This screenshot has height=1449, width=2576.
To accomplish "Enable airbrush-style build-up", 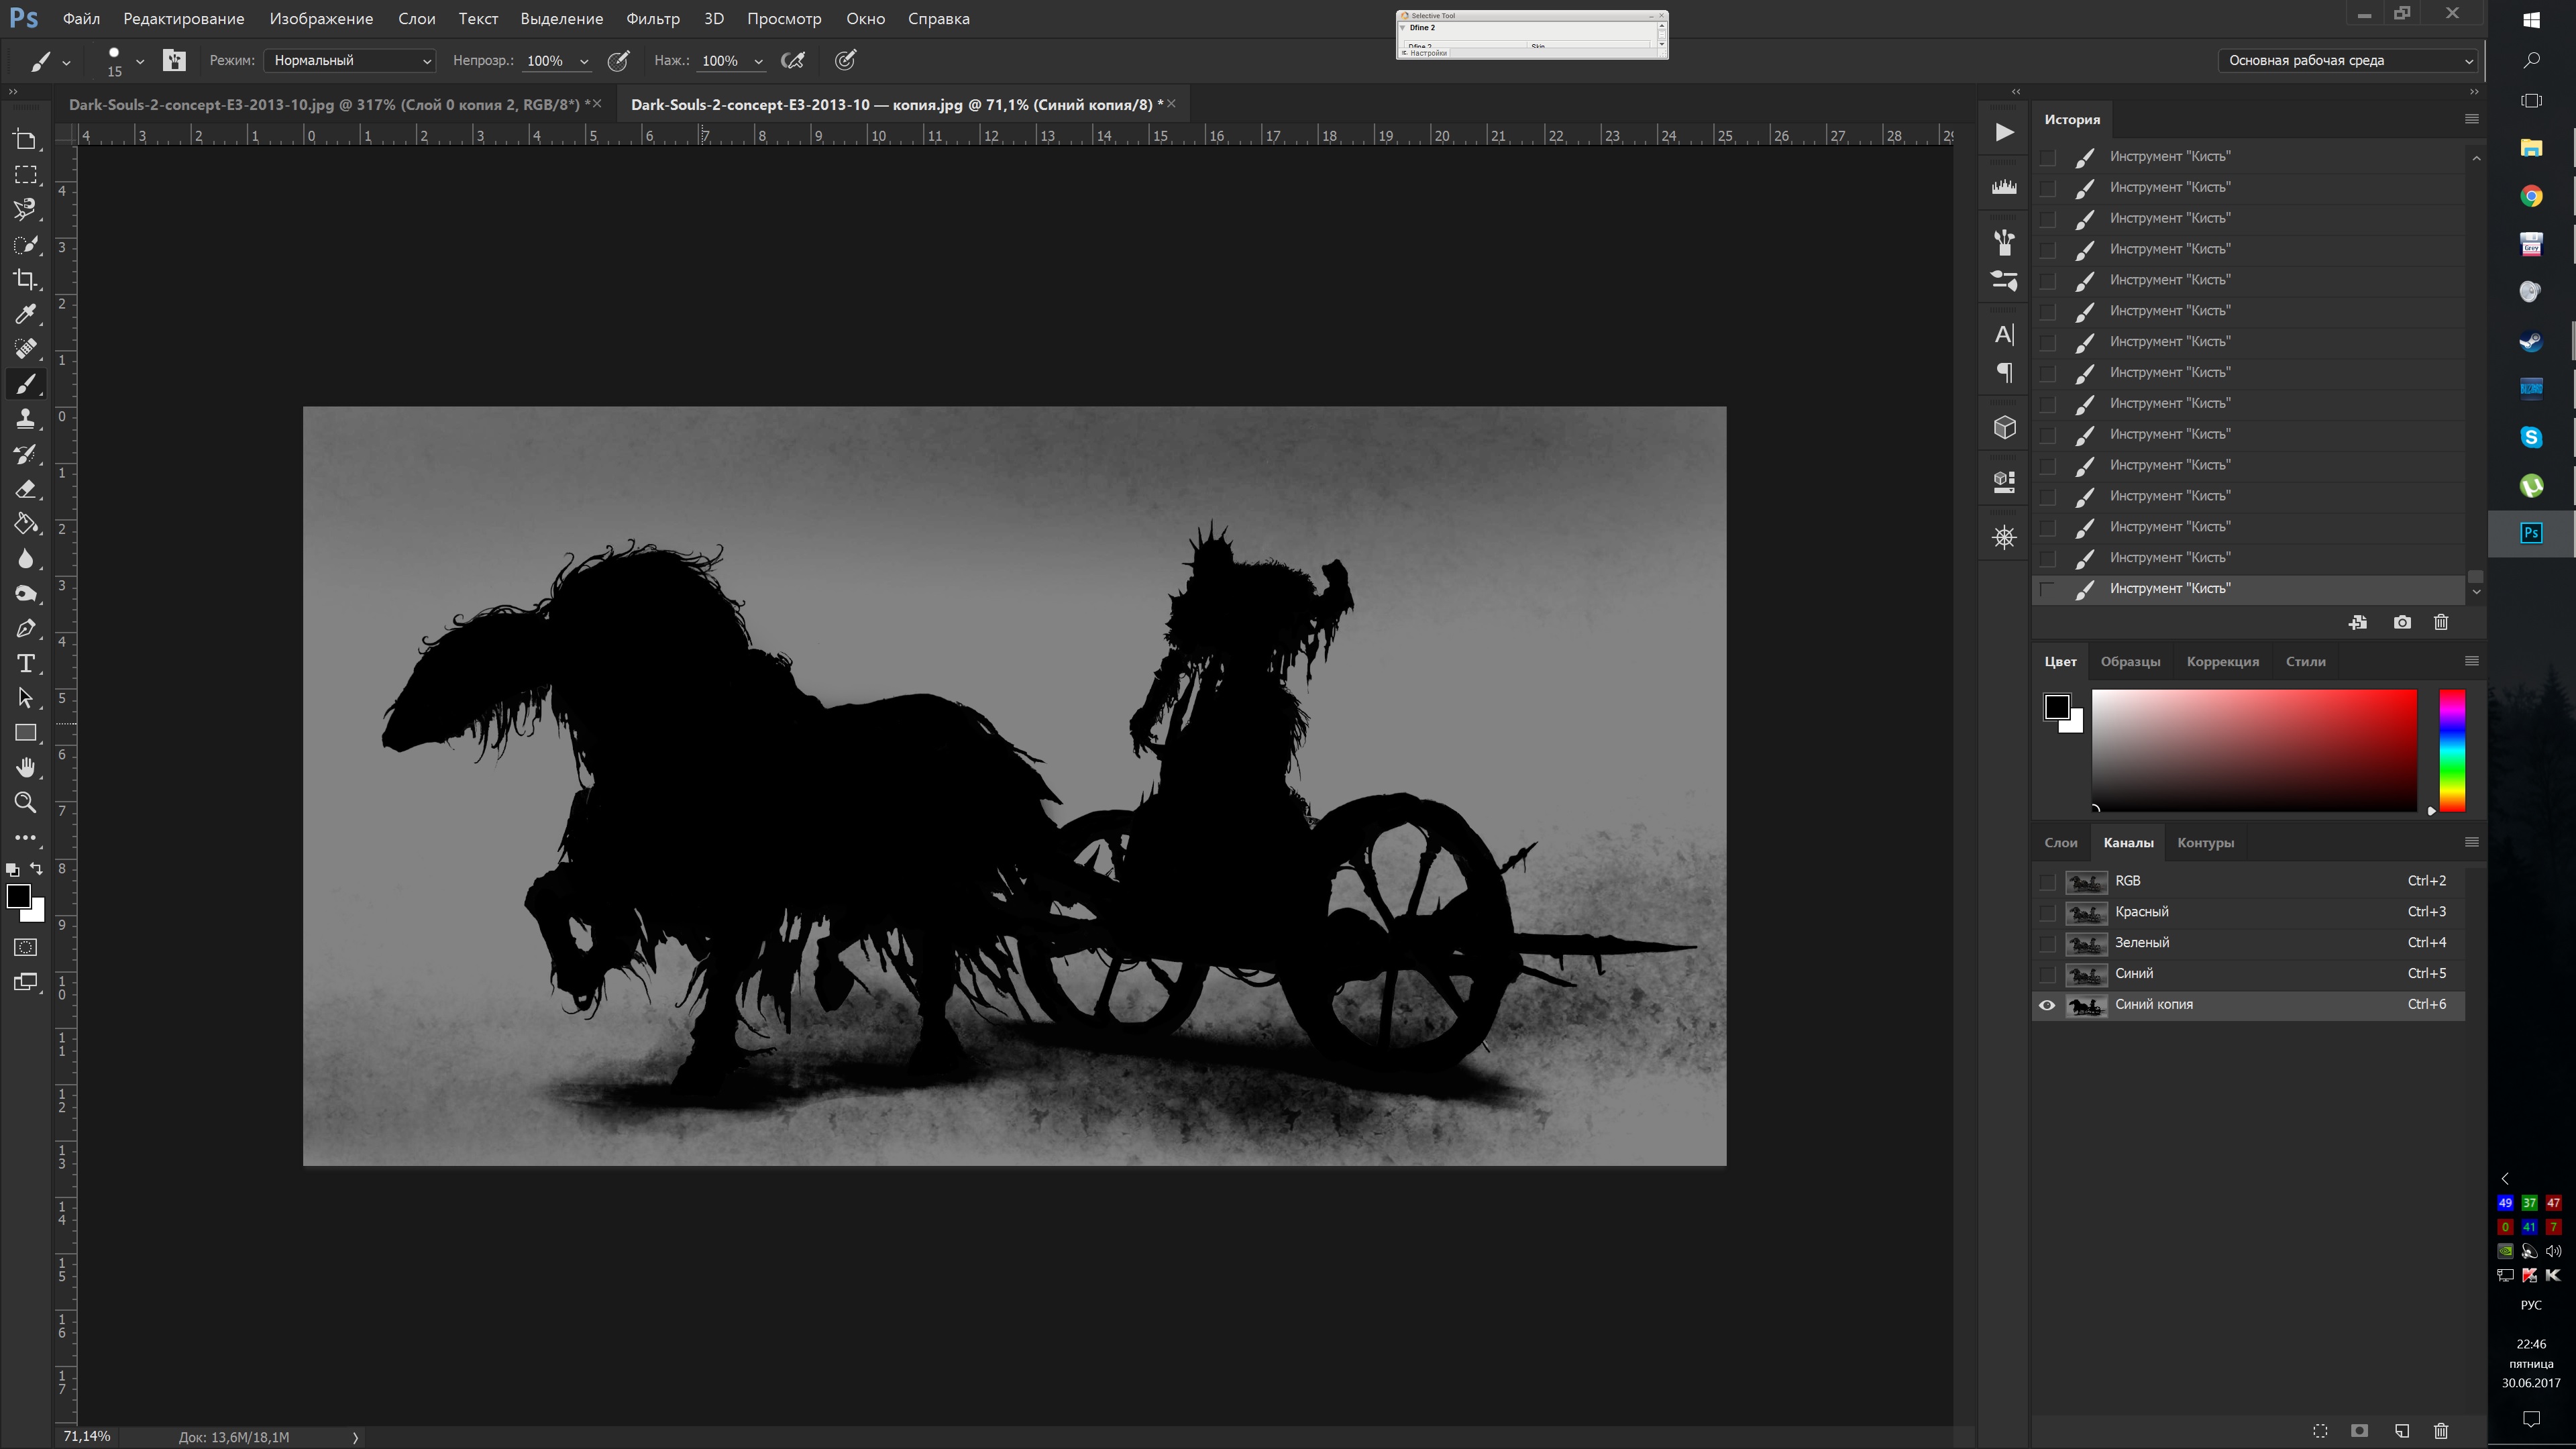I will (x=793, y=61).
